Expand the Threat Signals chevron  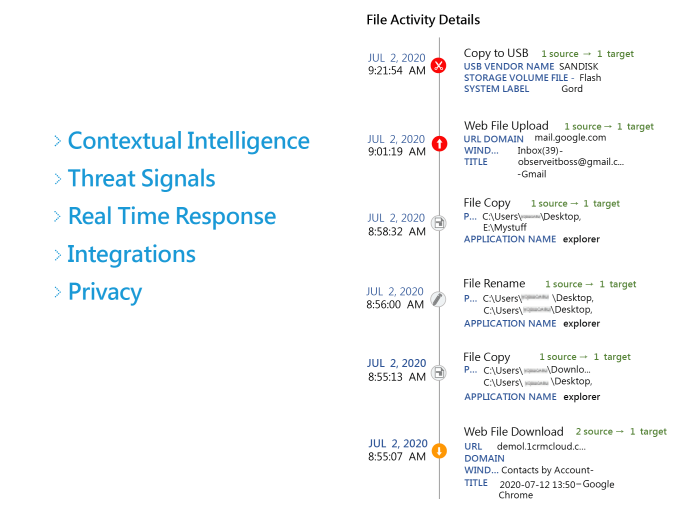pos(57,179)
